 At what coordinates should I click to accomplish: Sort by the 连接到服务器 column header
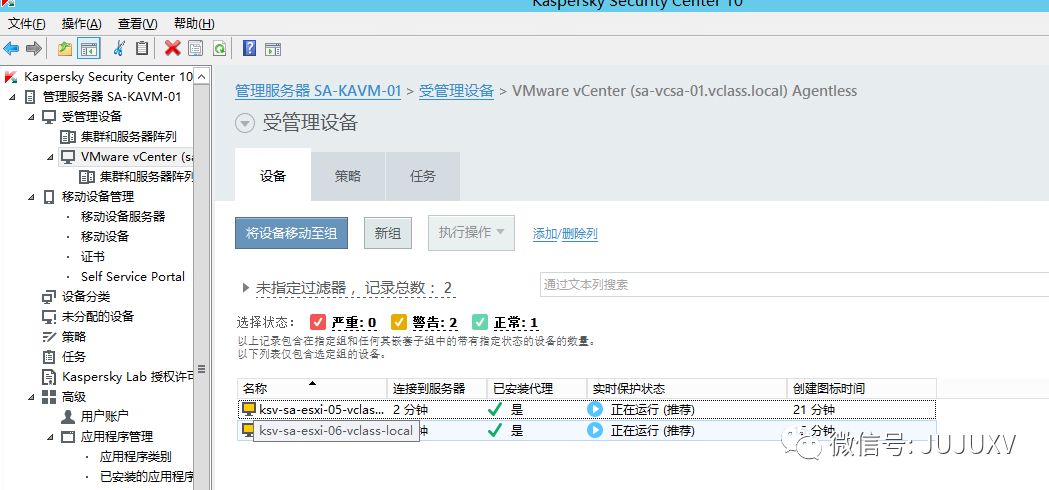coord(438,388)
